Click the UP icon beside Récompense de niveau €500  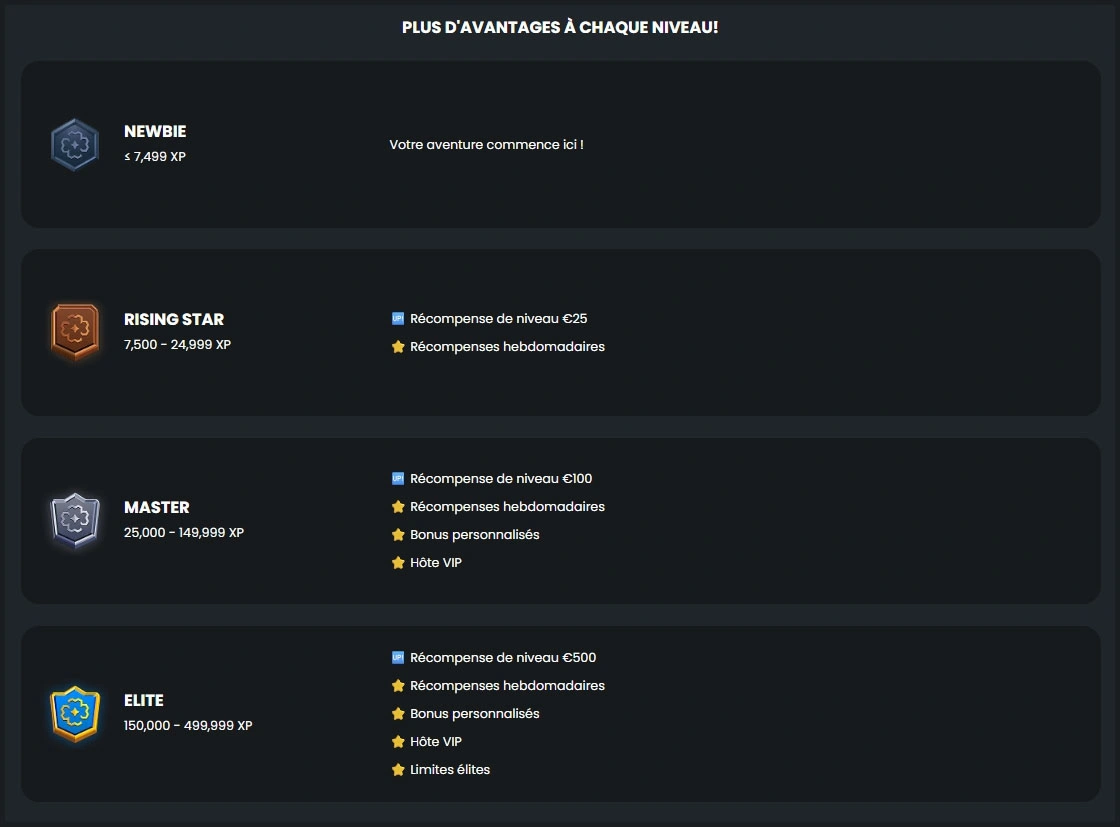[398, 658]
